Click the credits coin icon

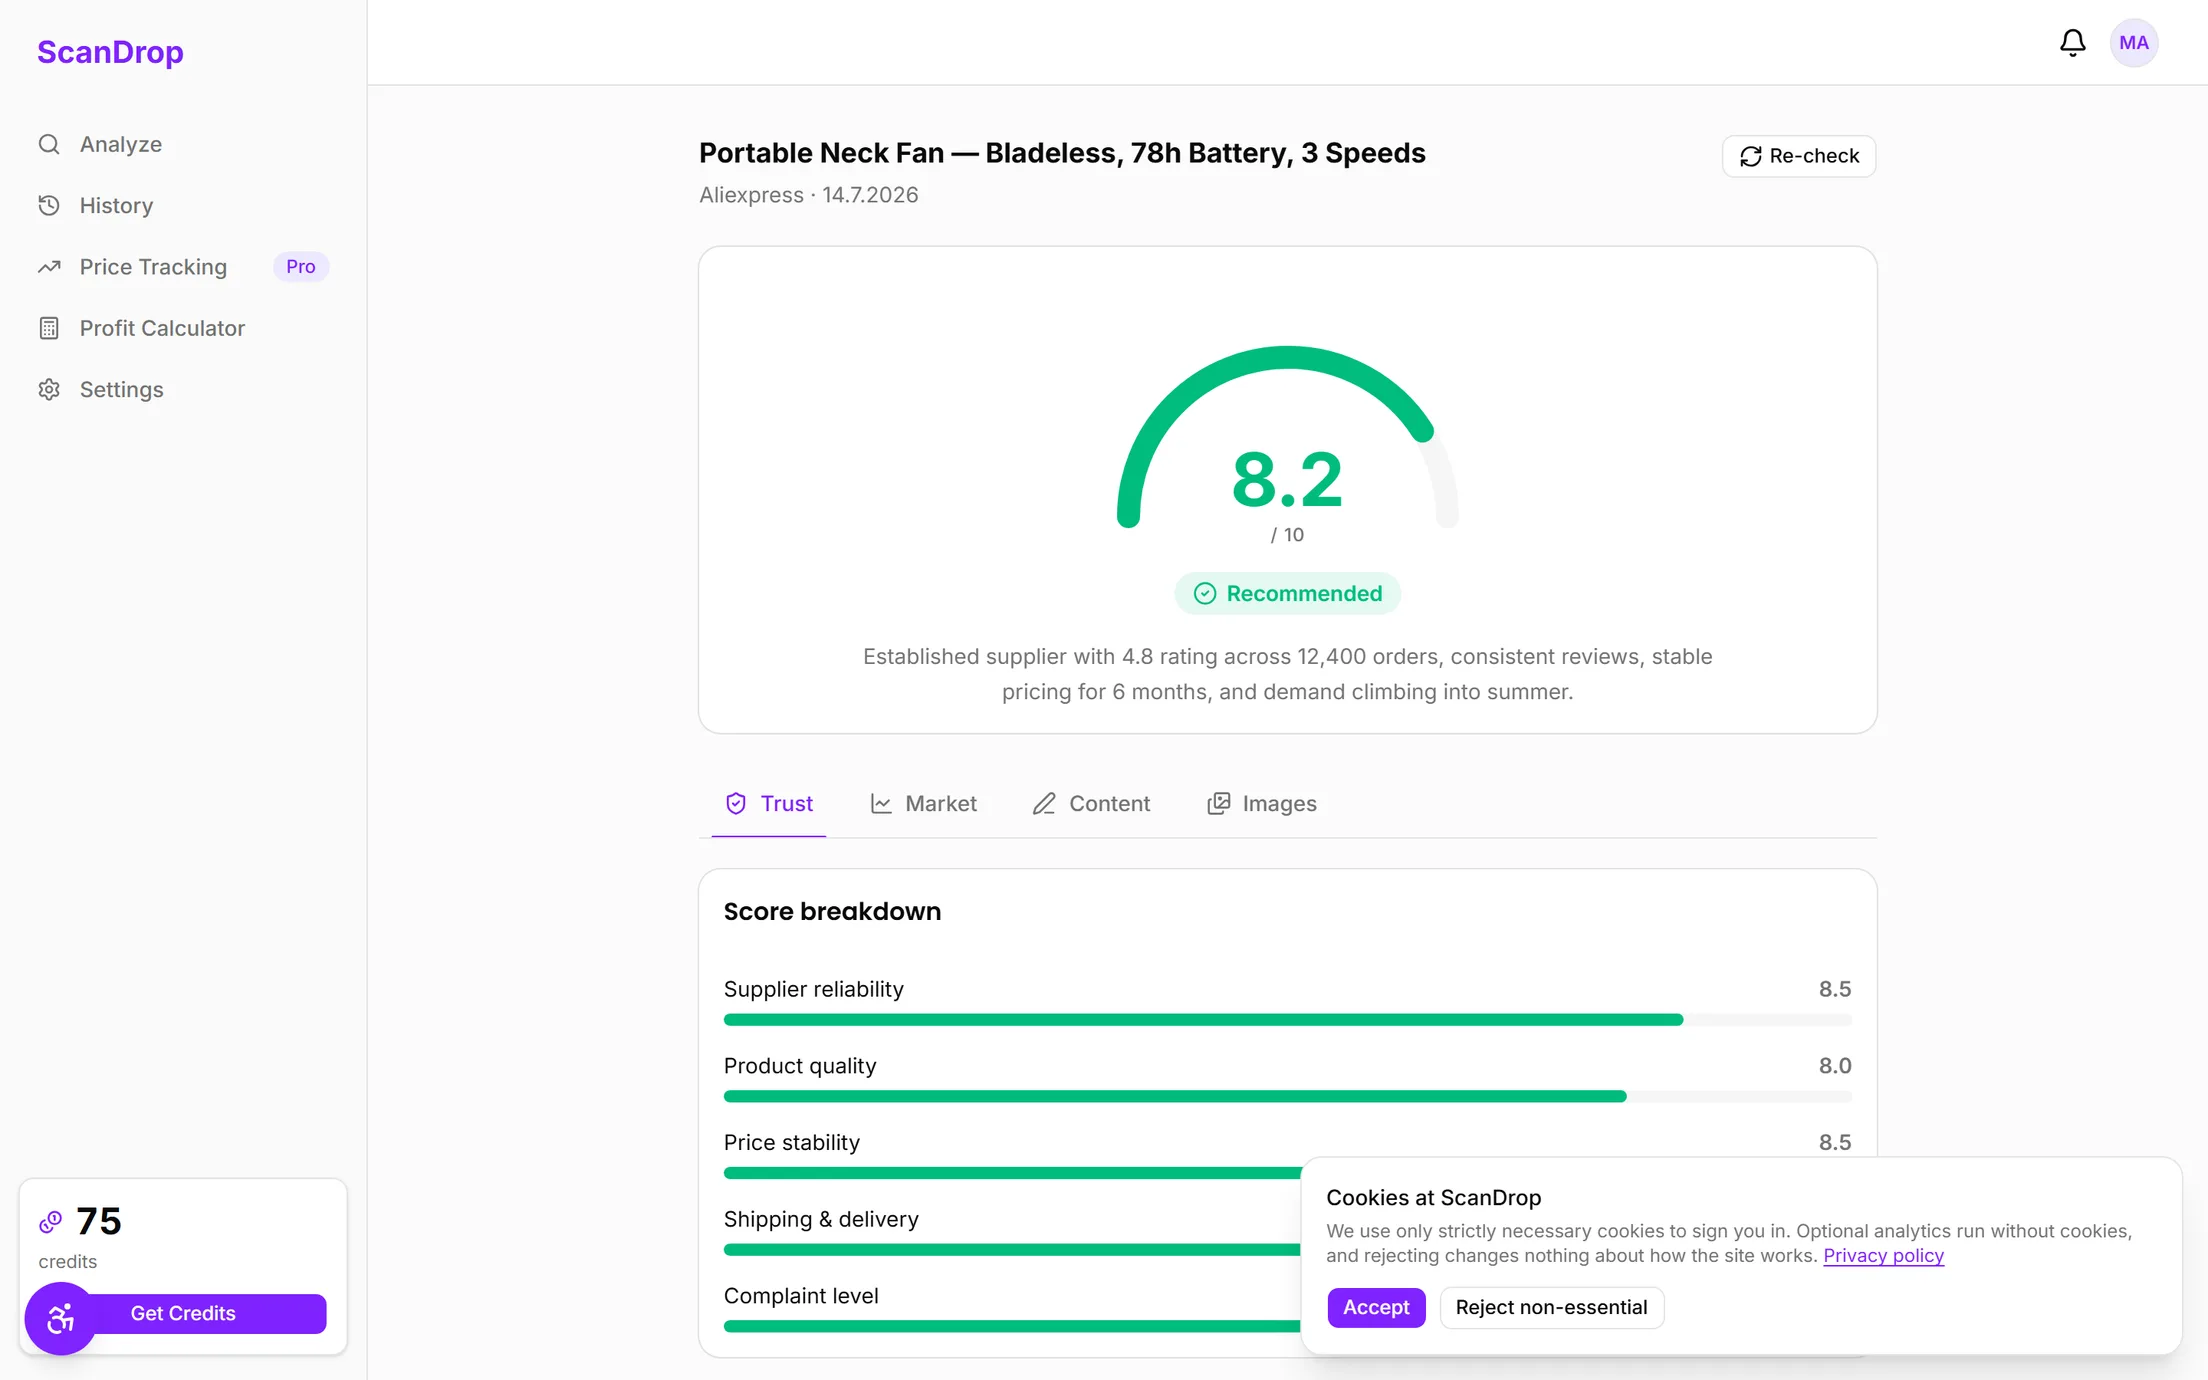pos(50,1222)
